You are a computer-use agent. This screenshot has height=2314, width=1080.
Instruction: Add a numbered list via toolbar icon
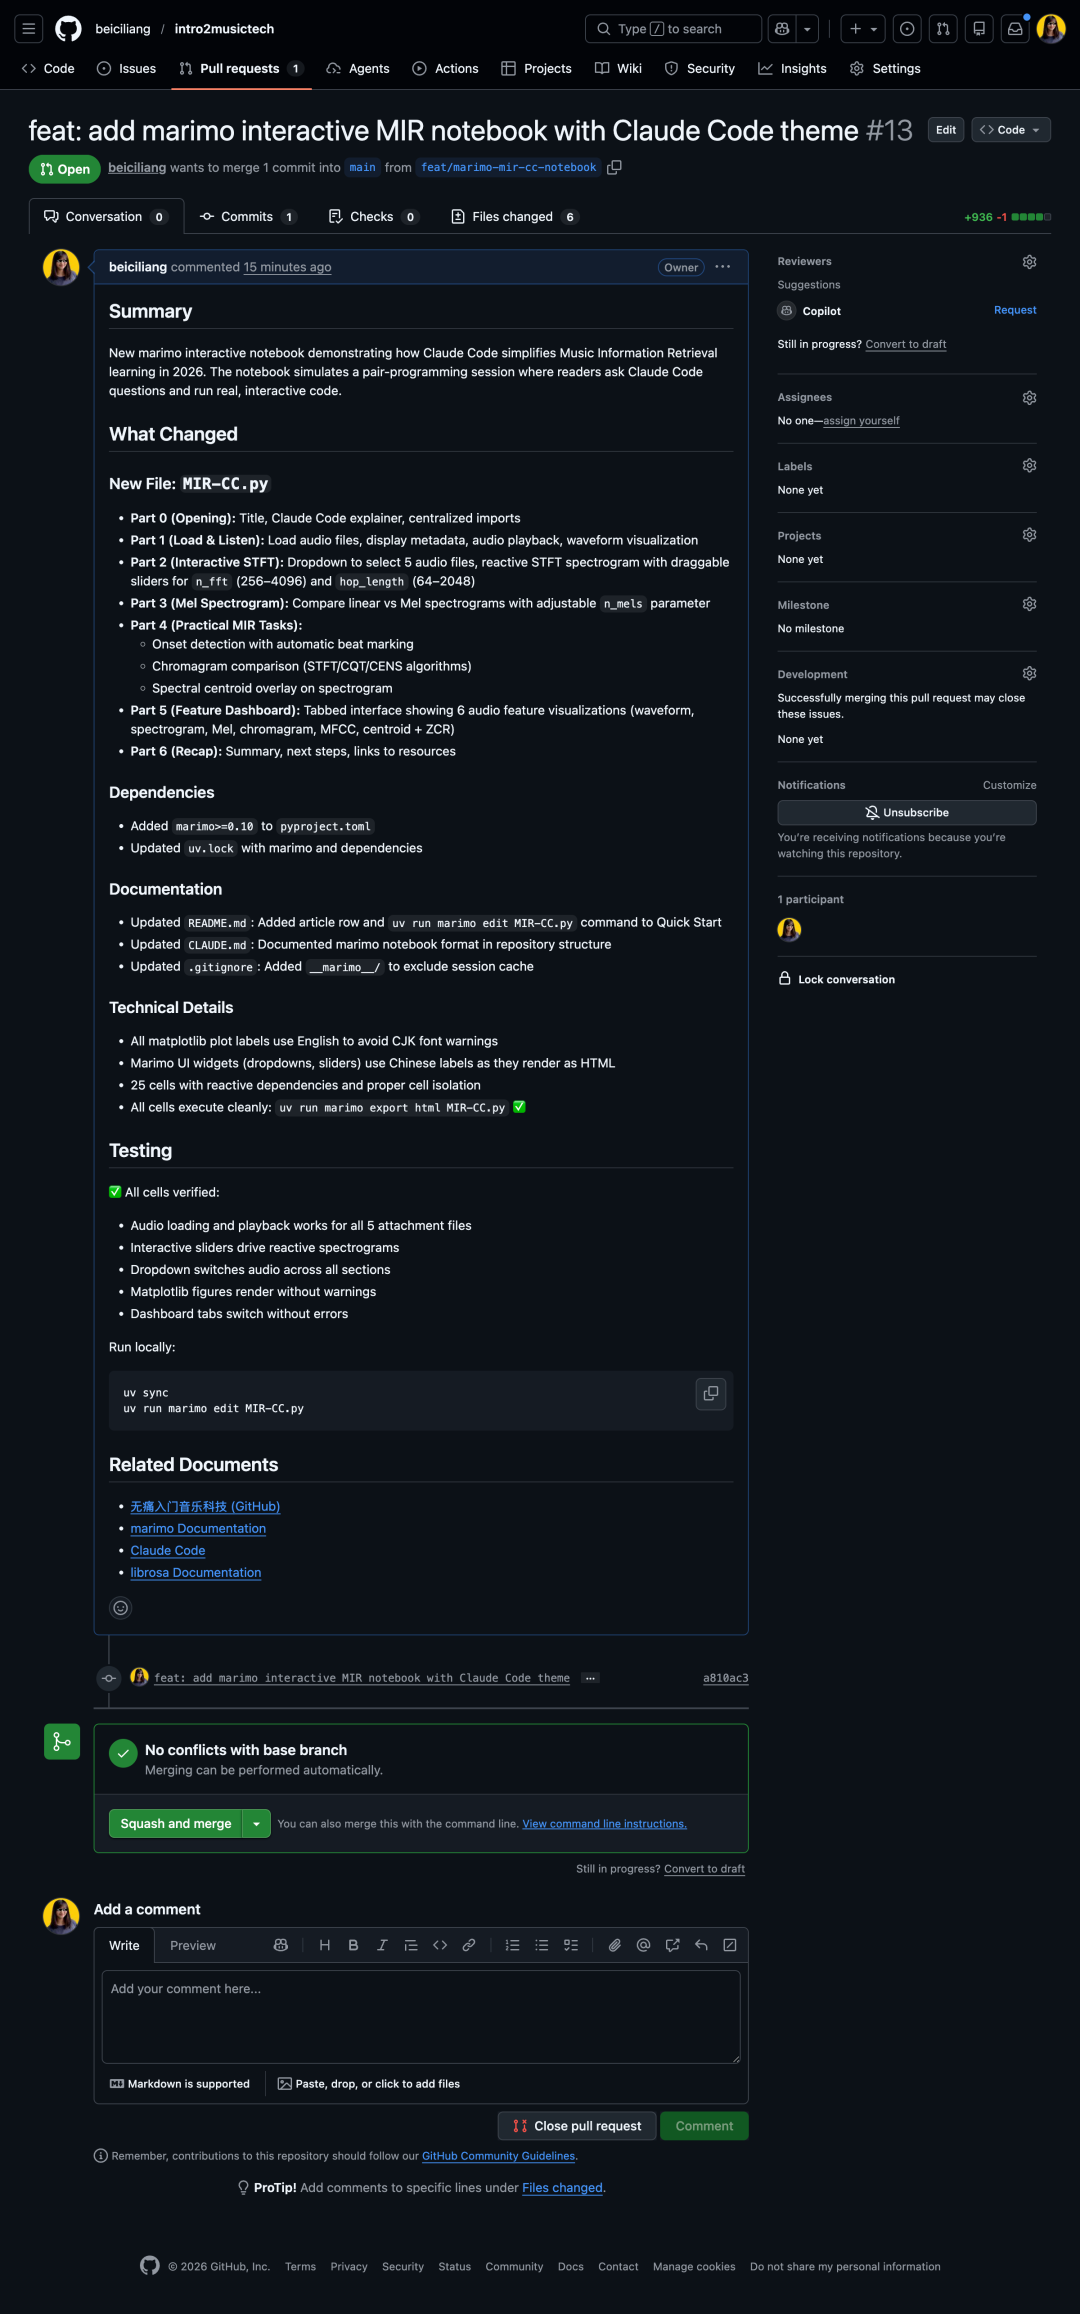(512, 1945)
